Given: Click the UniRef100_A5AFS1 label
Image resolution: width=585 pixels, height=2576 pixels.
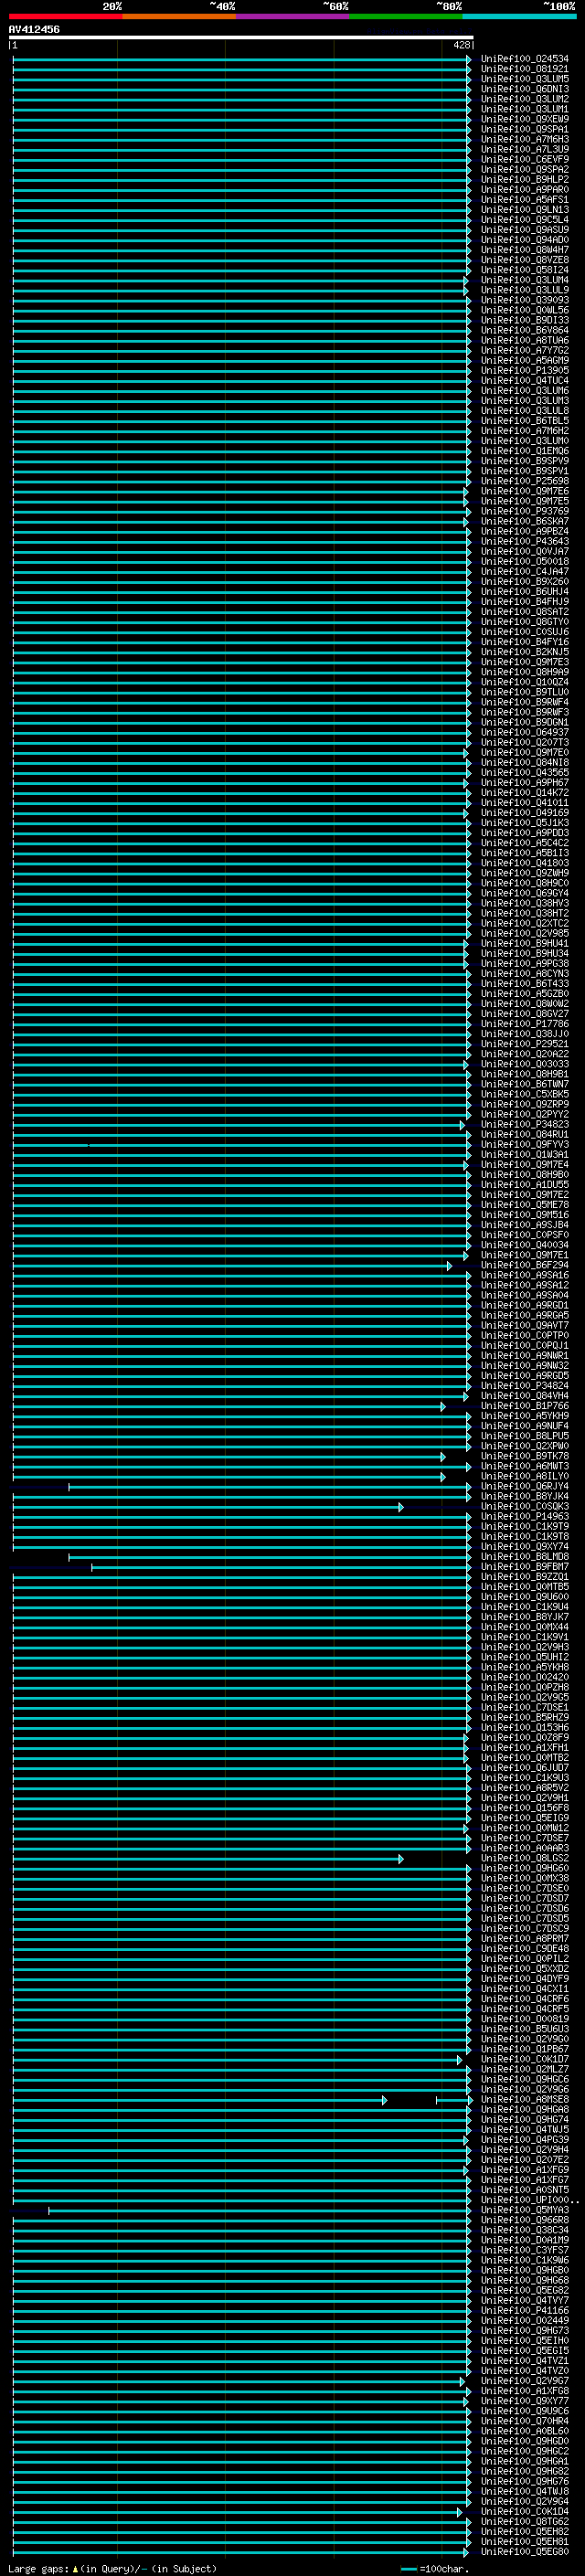Looking at the screenshot, I should (x=524, y=199).
